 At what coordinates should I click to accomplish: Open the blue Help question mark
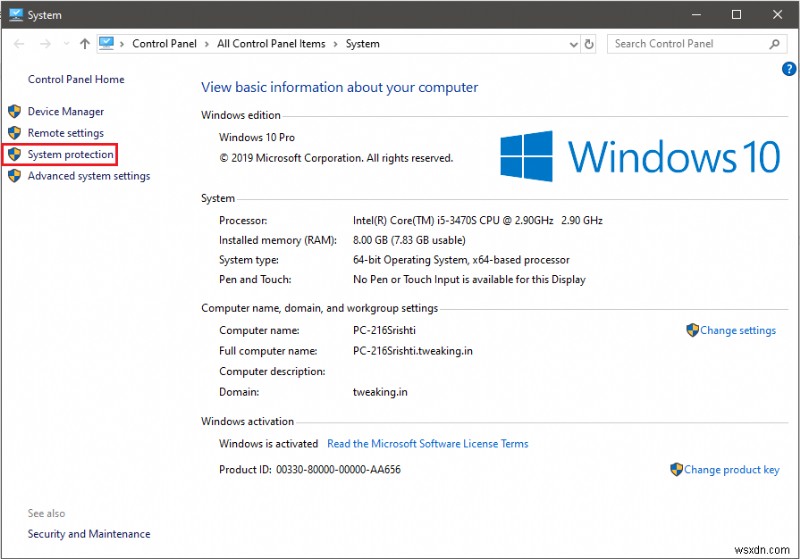point(788,69)
